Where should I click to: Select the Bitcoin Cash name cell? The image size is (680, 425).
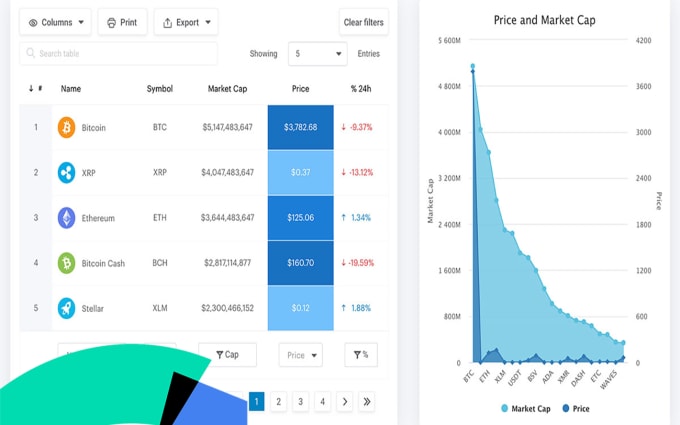click(103, 263)
